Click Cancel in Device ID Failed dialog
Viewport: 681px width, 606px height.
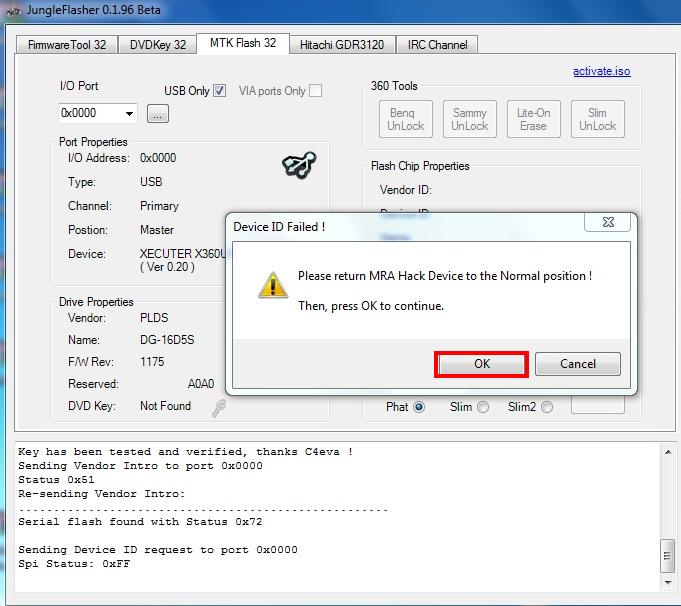point(578,364)
